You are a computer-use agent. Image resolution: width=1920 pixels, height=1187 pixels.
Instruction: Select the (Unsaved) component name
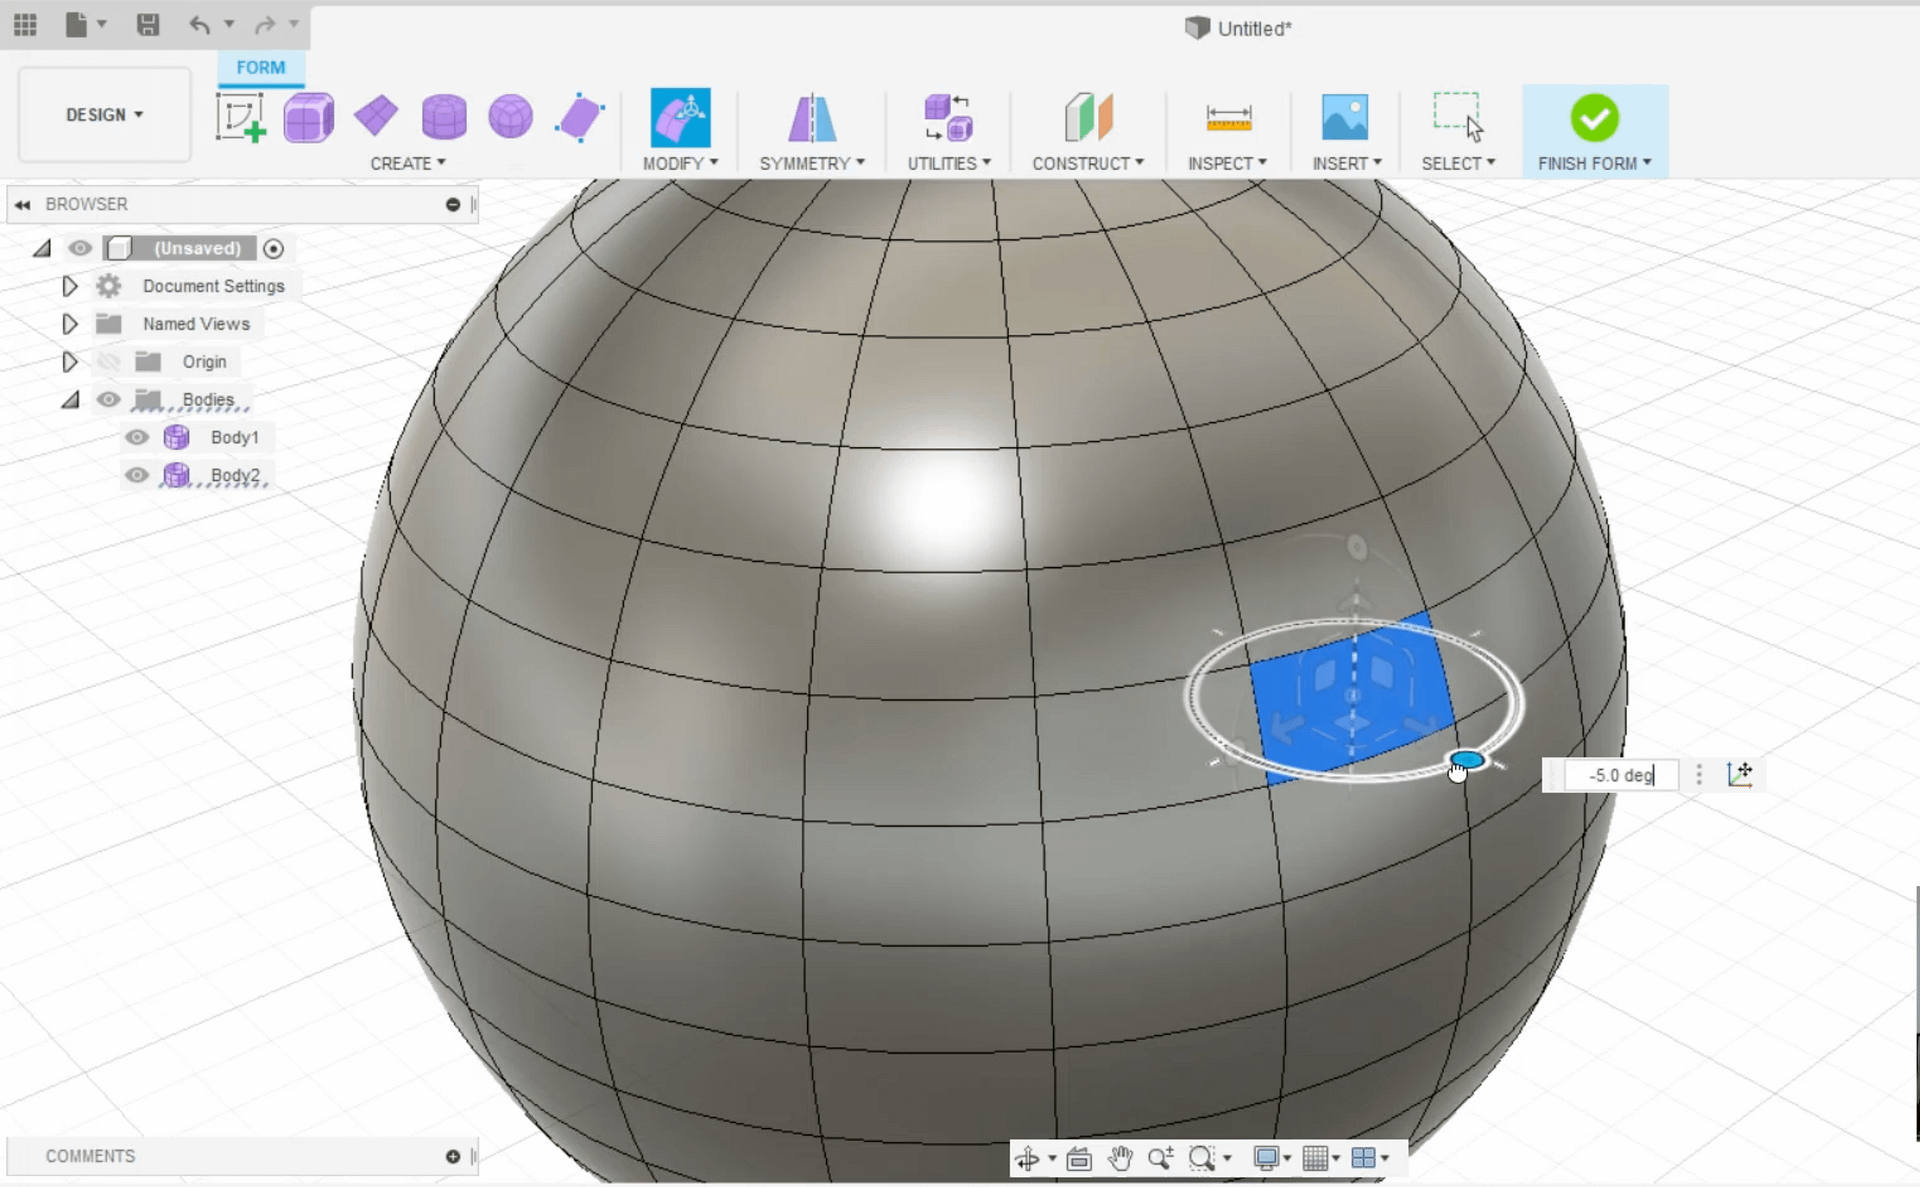[197, 248]
